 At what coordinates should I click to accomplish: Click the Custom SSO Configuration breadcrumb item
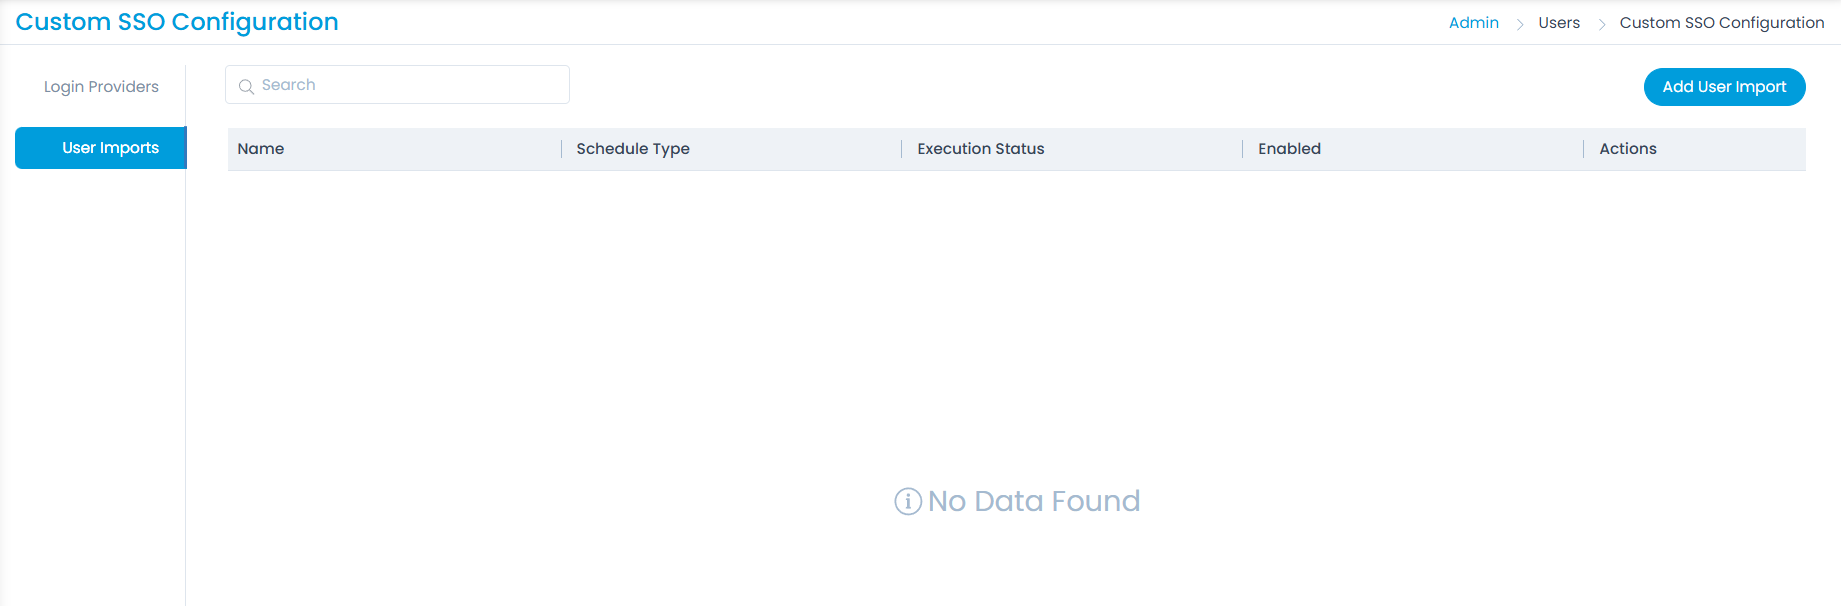[1721, 23]
